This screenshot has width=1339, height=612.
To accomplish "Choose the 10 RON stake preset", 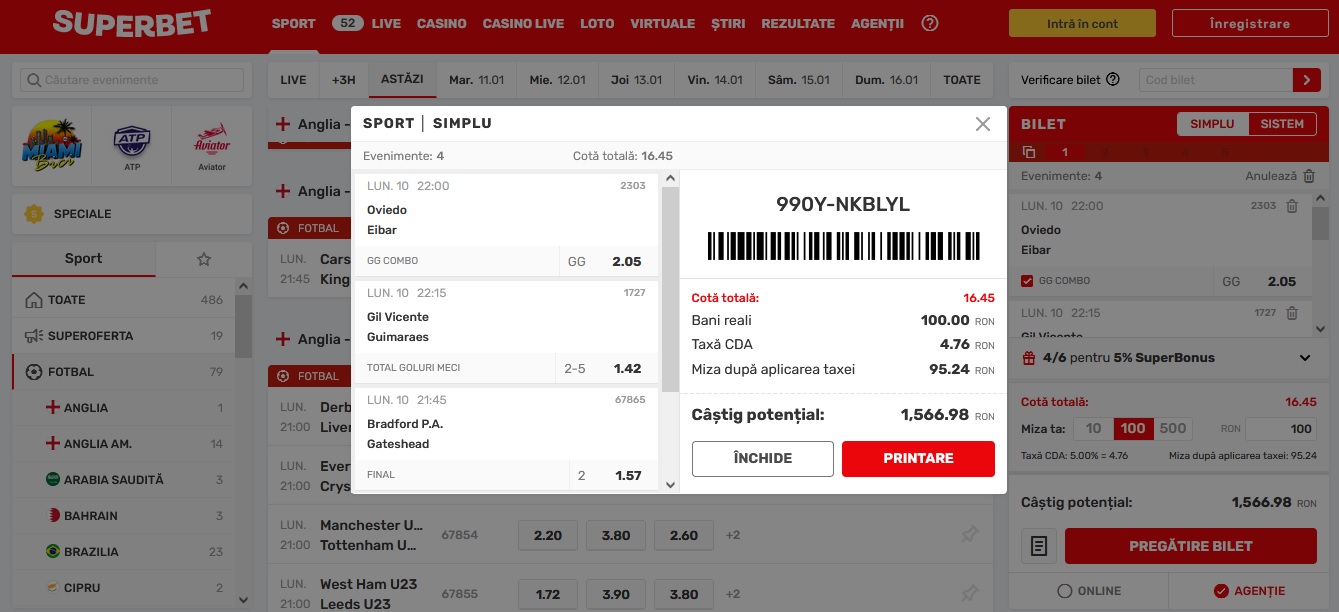I will coord(1093,429).
